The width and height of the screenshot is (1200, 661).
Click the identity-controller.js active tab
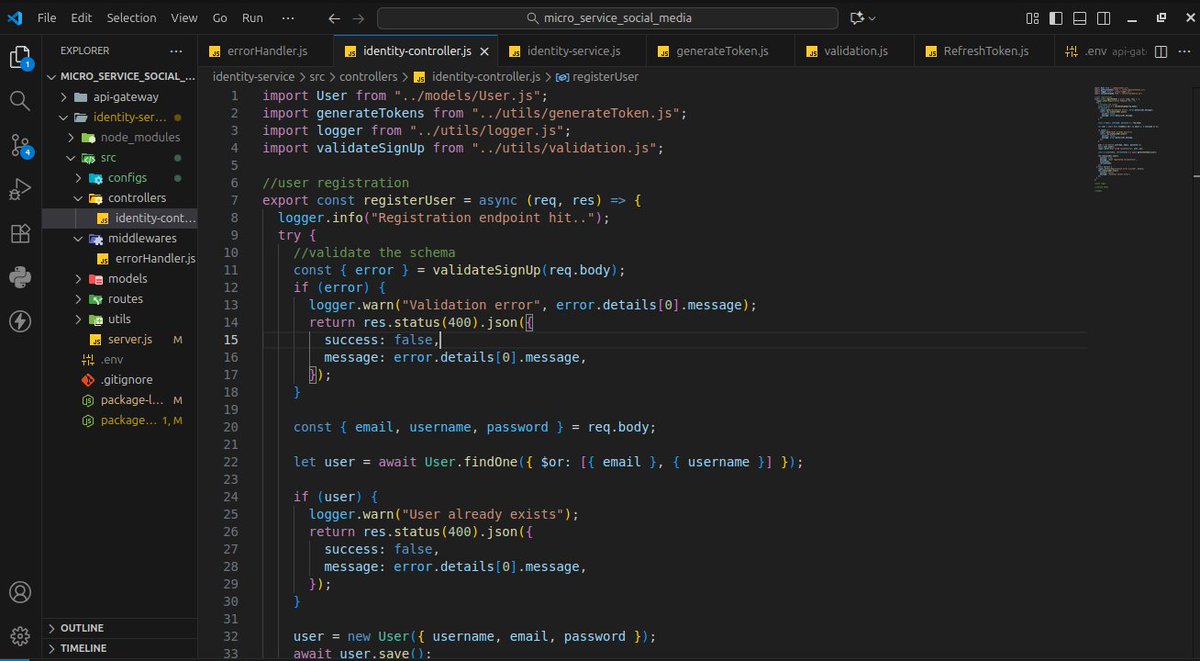(x=414, y=51)
